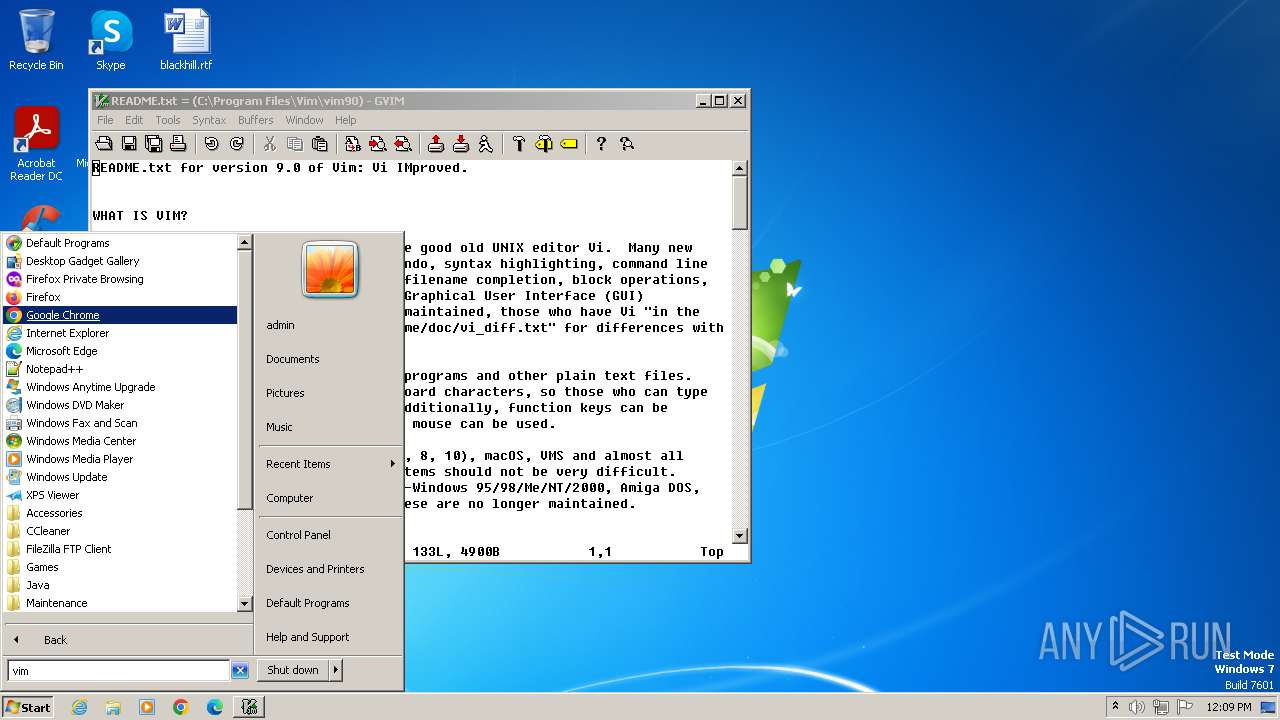This screenshot has height=720, width=1280.
Task: Click the volume icon in system tray
Action: [x=1137, y=707]
